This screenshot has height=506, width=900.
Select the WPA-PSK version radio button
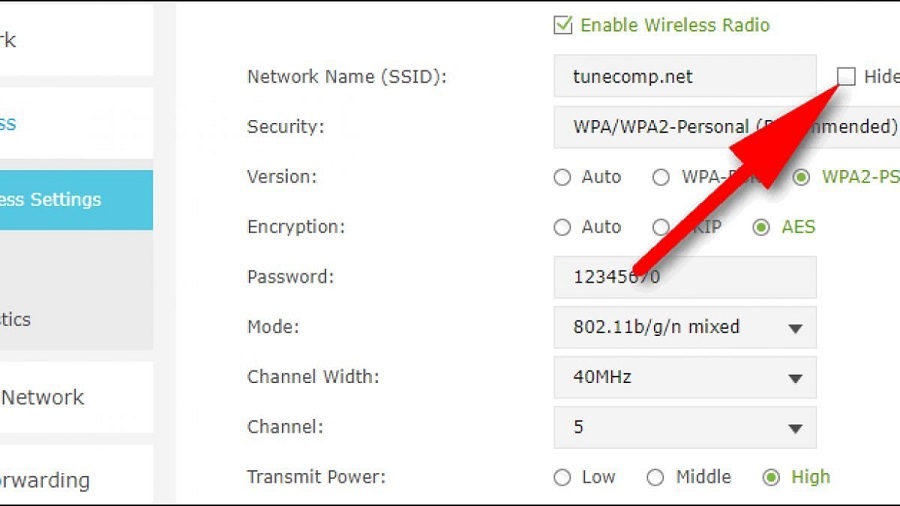pos(661,177)
